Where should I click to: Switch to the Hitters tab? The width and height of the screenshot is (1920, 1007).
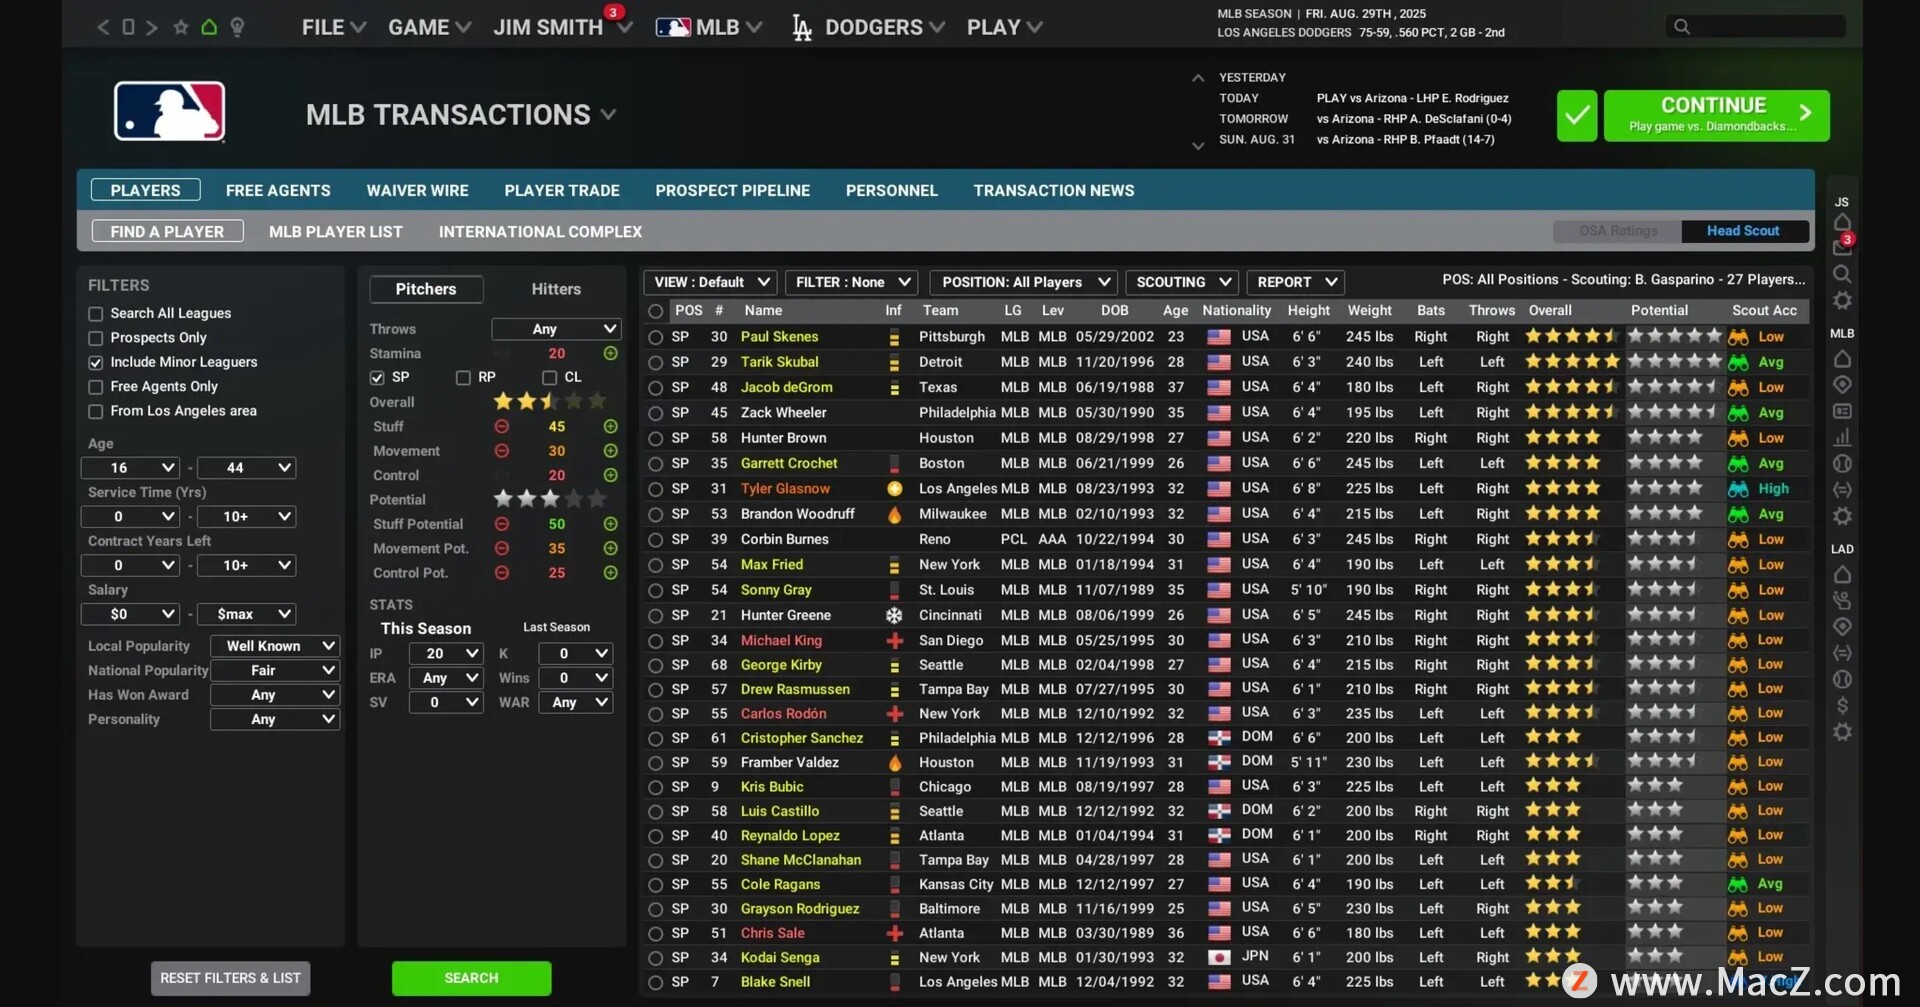tap(556, 289)
